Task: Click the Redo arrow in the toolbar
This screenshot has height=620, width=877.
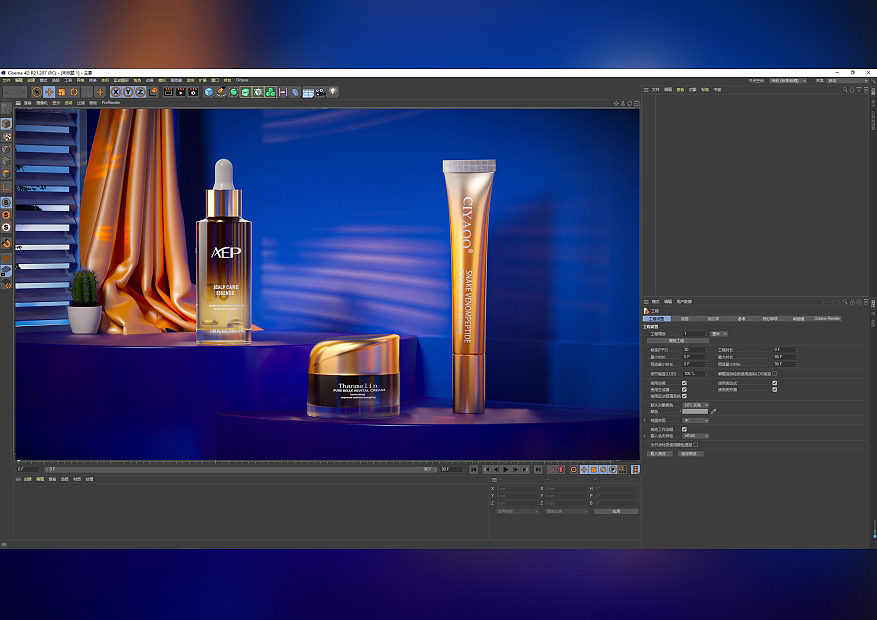Action: pyautogui.click(x=21, y=92)
